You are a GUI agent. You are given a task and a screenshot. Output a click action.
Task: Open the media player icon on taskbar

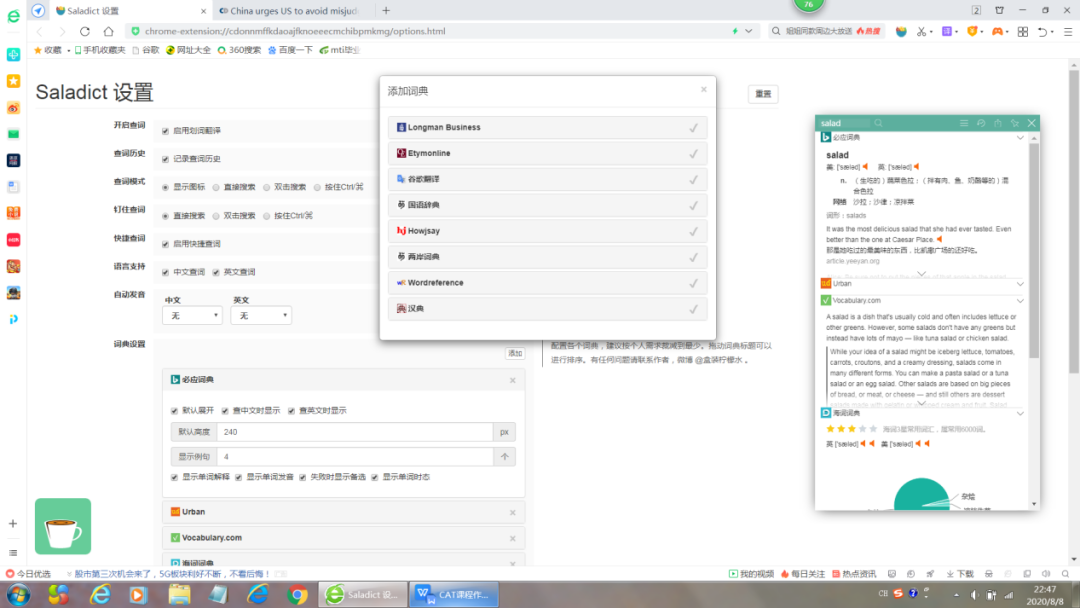[138, 594]
